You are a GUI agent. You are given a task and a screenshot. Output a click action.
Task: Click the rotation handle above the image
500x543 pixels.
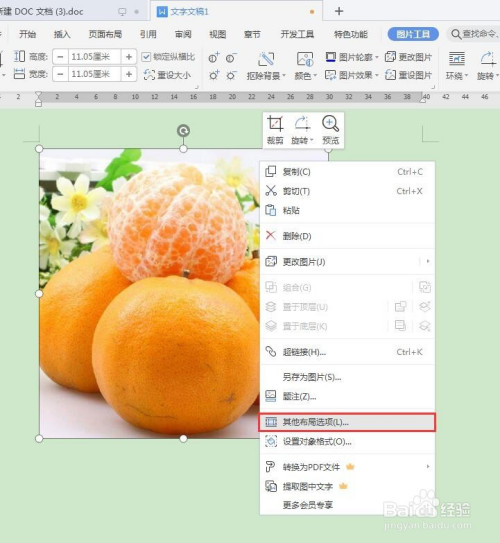(x=183, y=131)
